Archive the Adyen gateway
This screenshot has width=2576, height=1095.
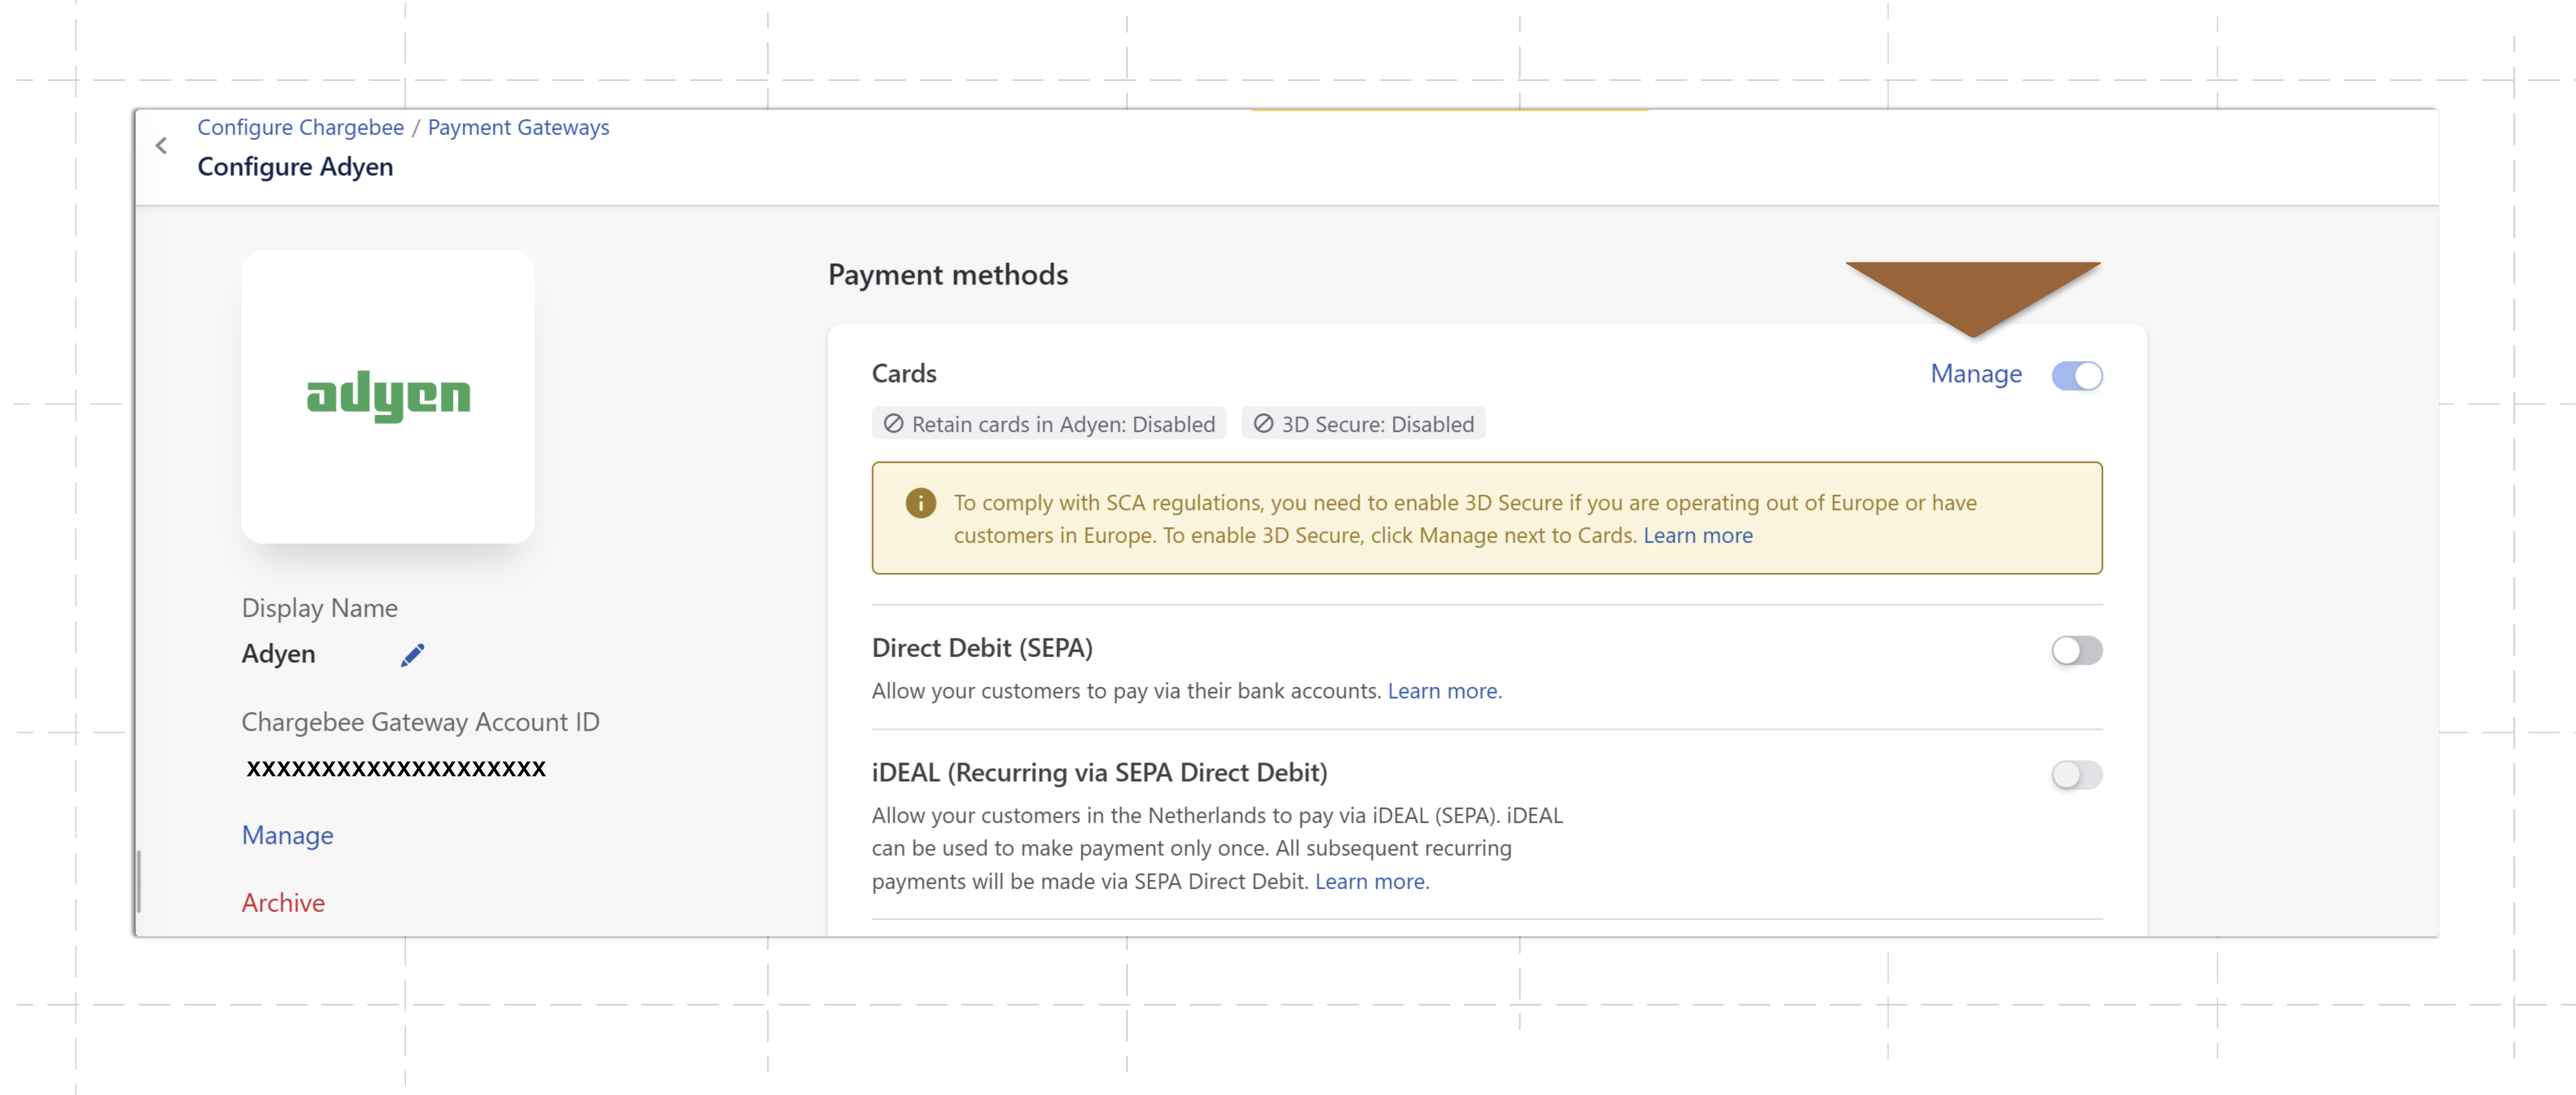coord(283,903)
